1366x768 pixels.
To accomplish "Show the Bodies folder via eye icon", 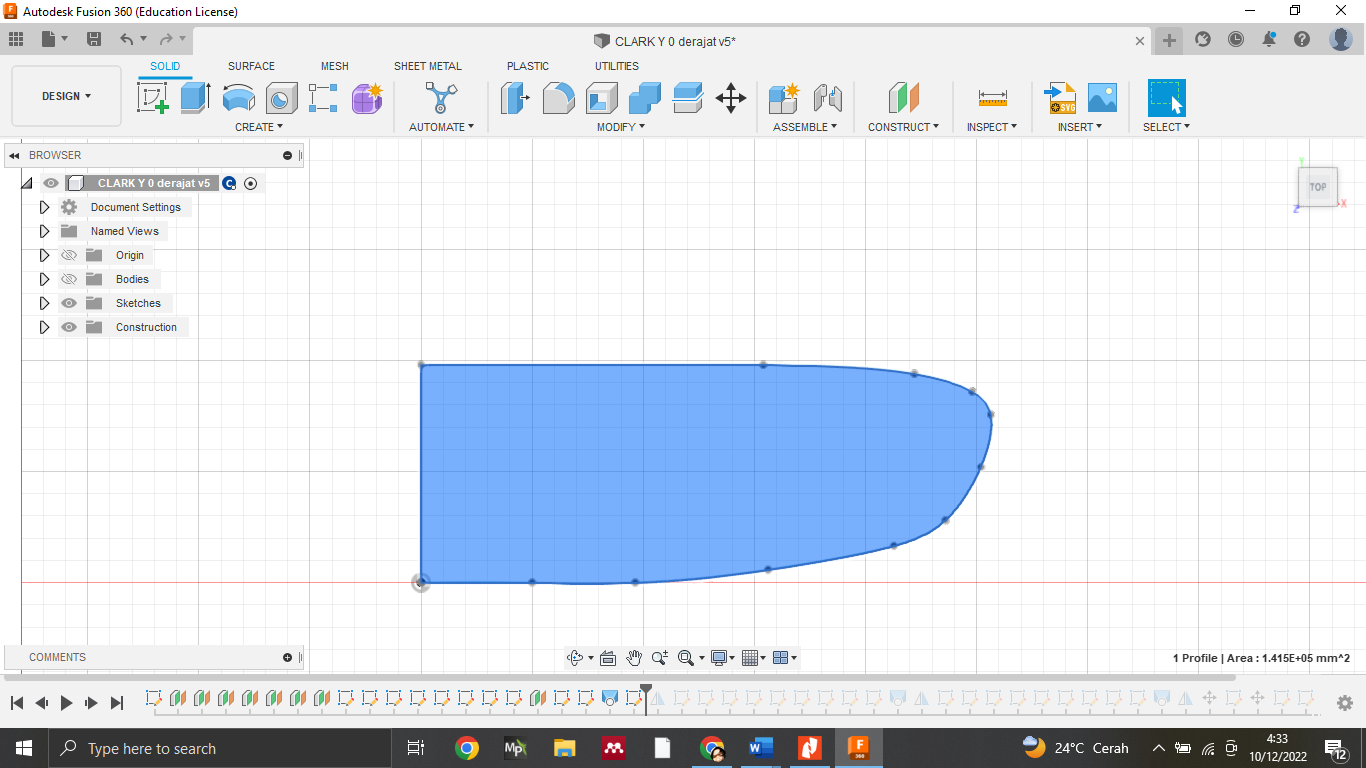I will pos(69,279).
